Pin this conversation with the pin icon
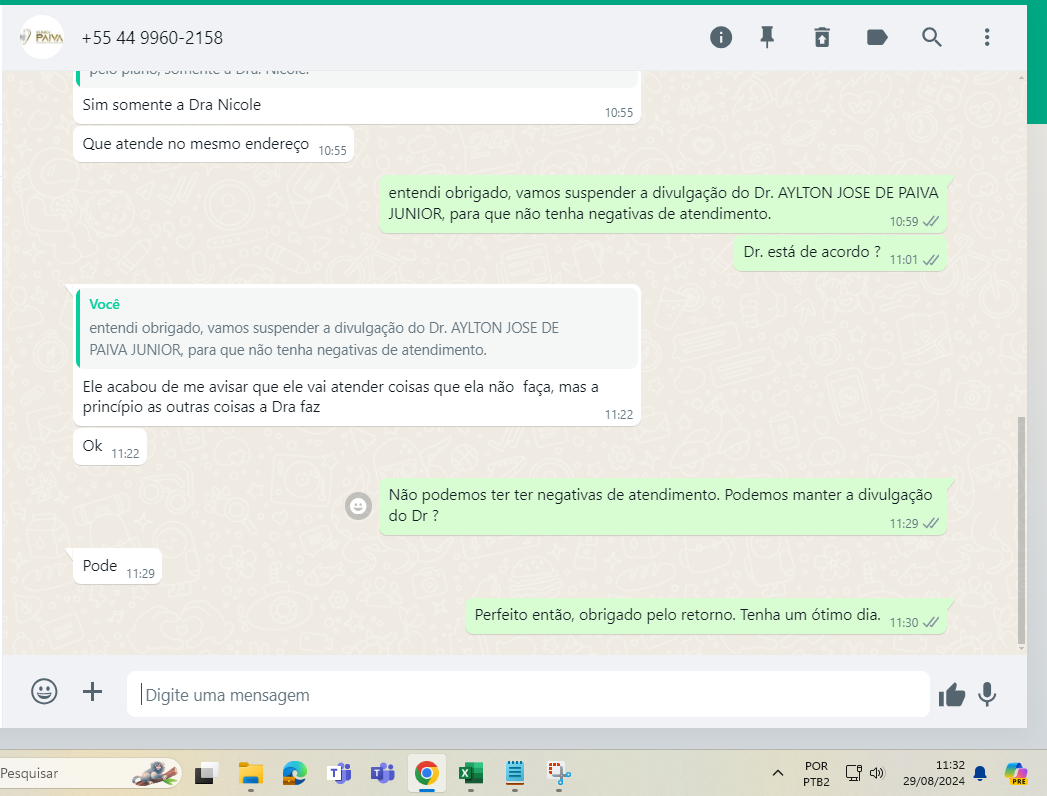The image size is (1047, 796). pos(767,37)
